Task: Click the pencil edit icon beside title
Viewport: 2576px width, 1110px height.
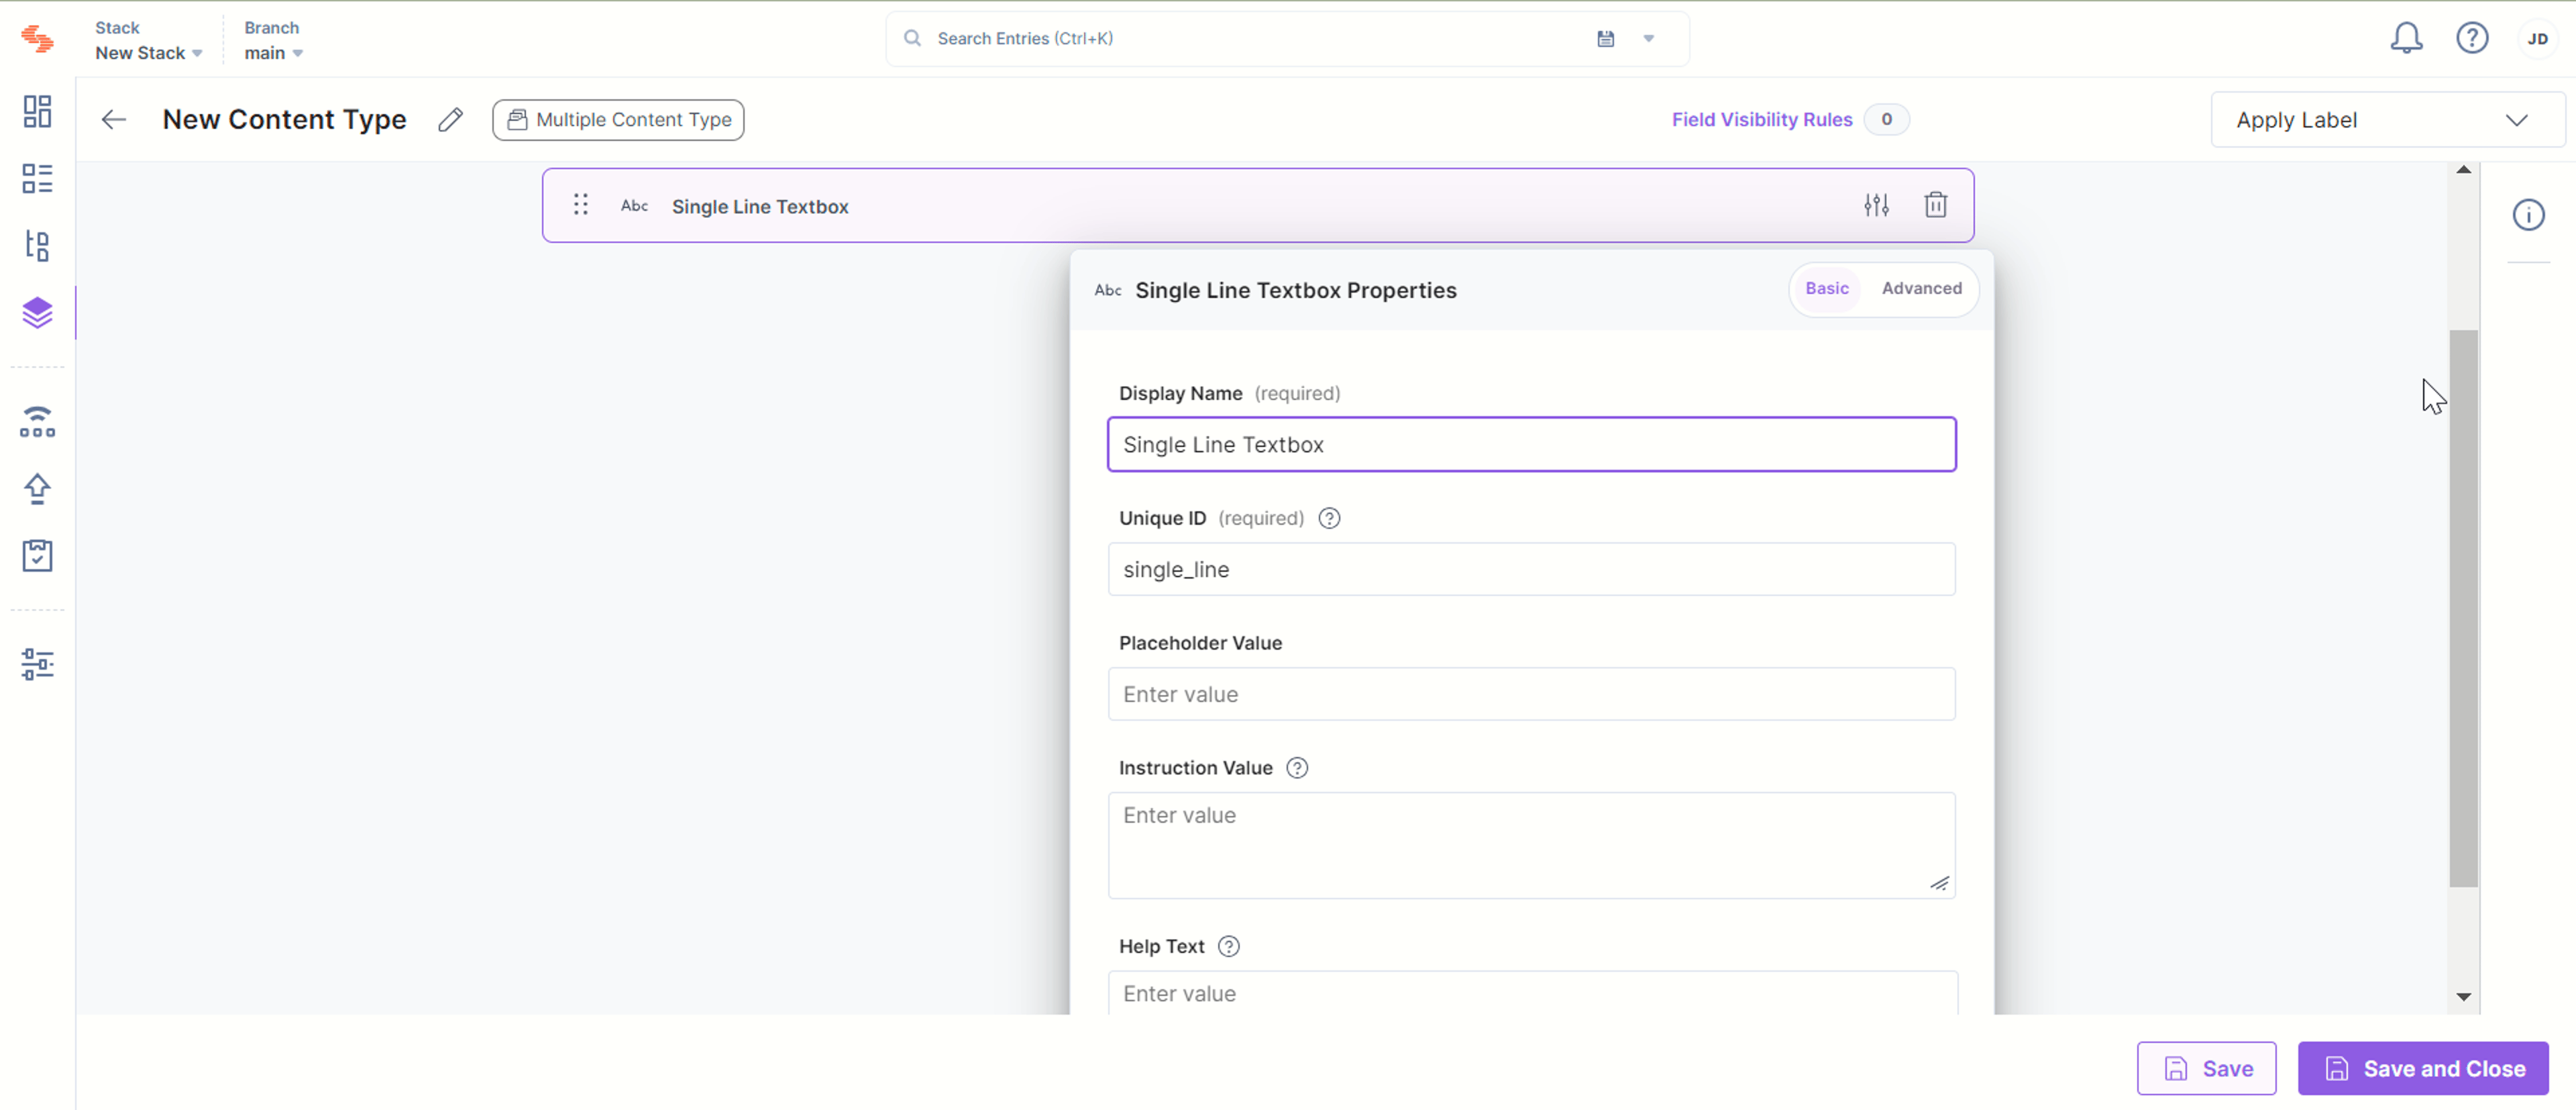Action: [451, 120]
